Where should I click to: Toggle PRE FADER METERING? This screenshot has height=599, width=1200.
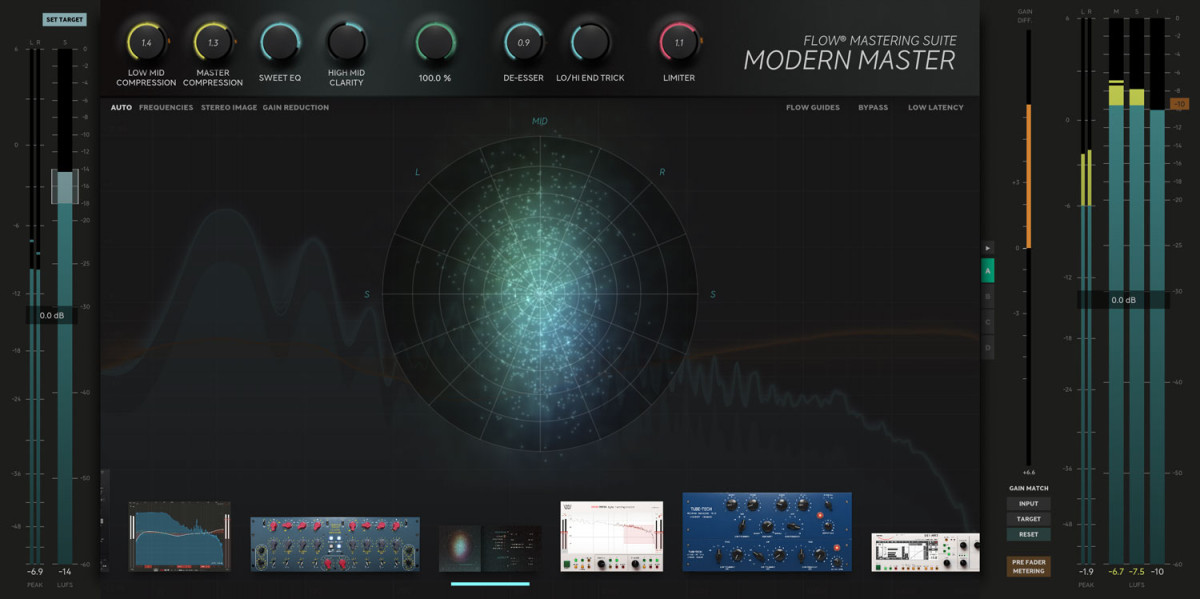click(x=1029, y=567)
